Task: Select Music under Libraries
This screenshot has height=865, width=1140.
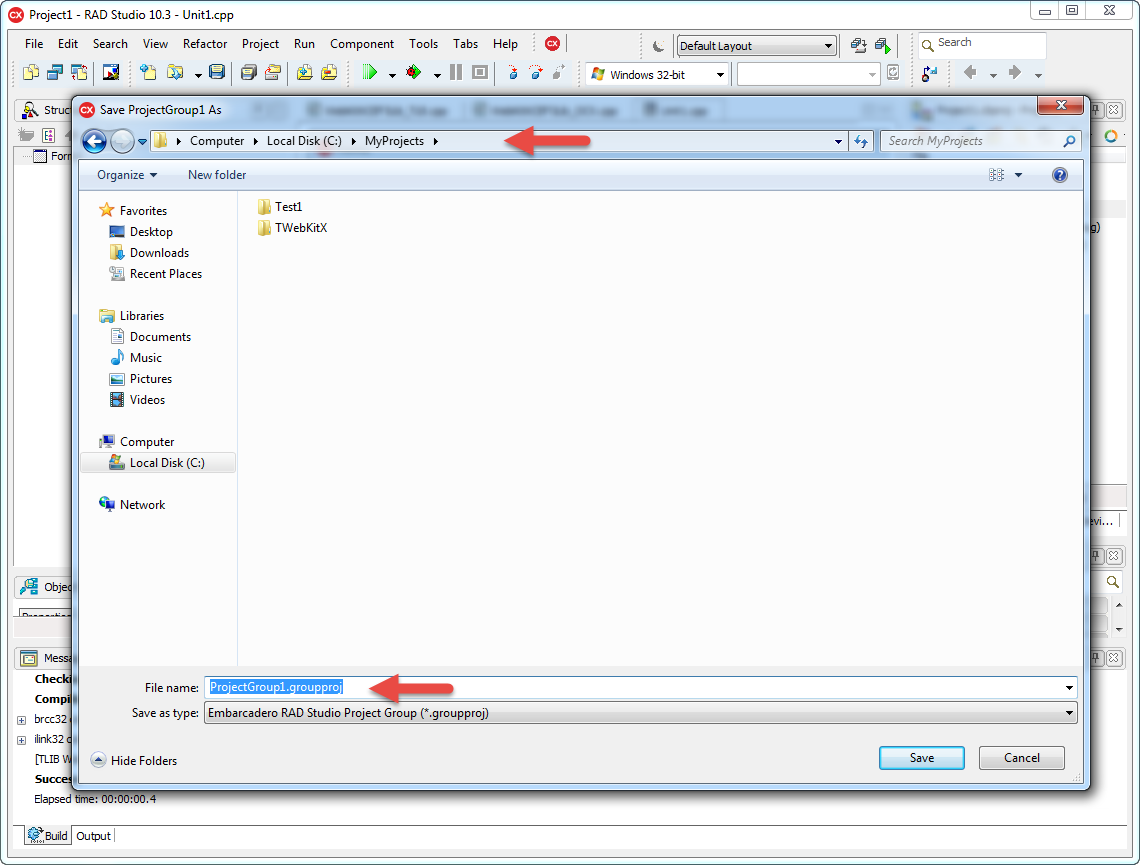Action: click(x=136, y=358)
